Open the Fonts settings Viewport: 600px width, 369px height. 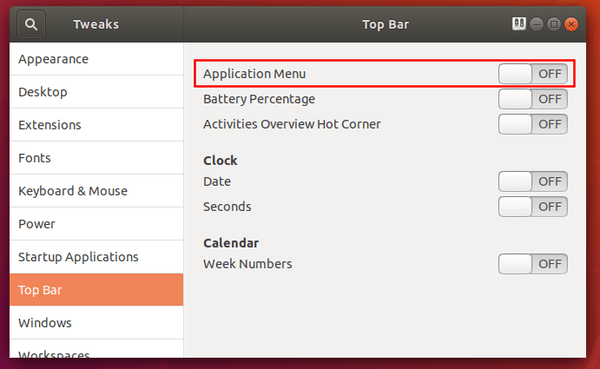96,158
